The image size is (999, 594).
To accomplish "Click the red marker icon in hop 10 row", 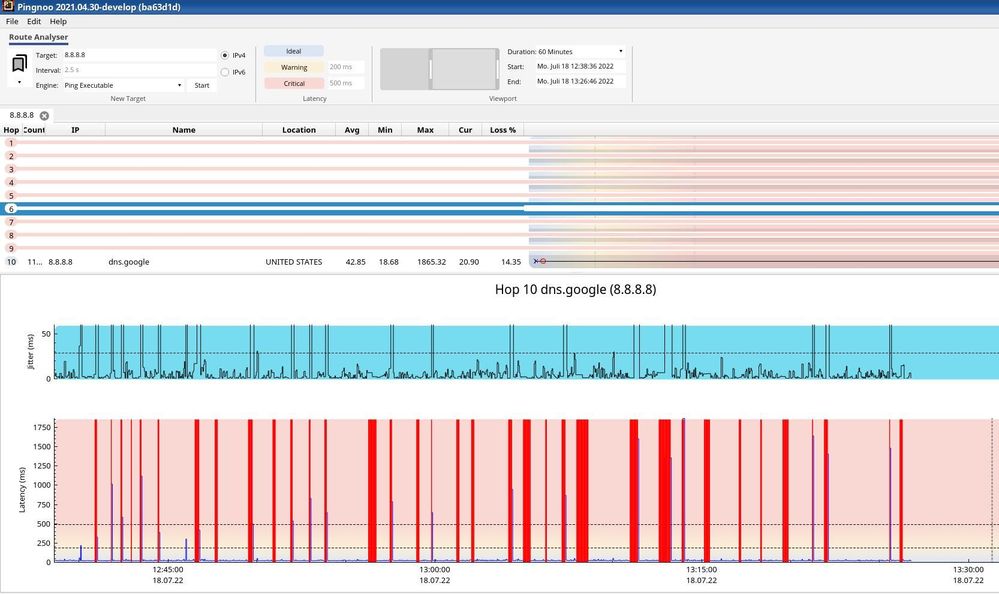I will pyautogui.click(x=543, y=261).
